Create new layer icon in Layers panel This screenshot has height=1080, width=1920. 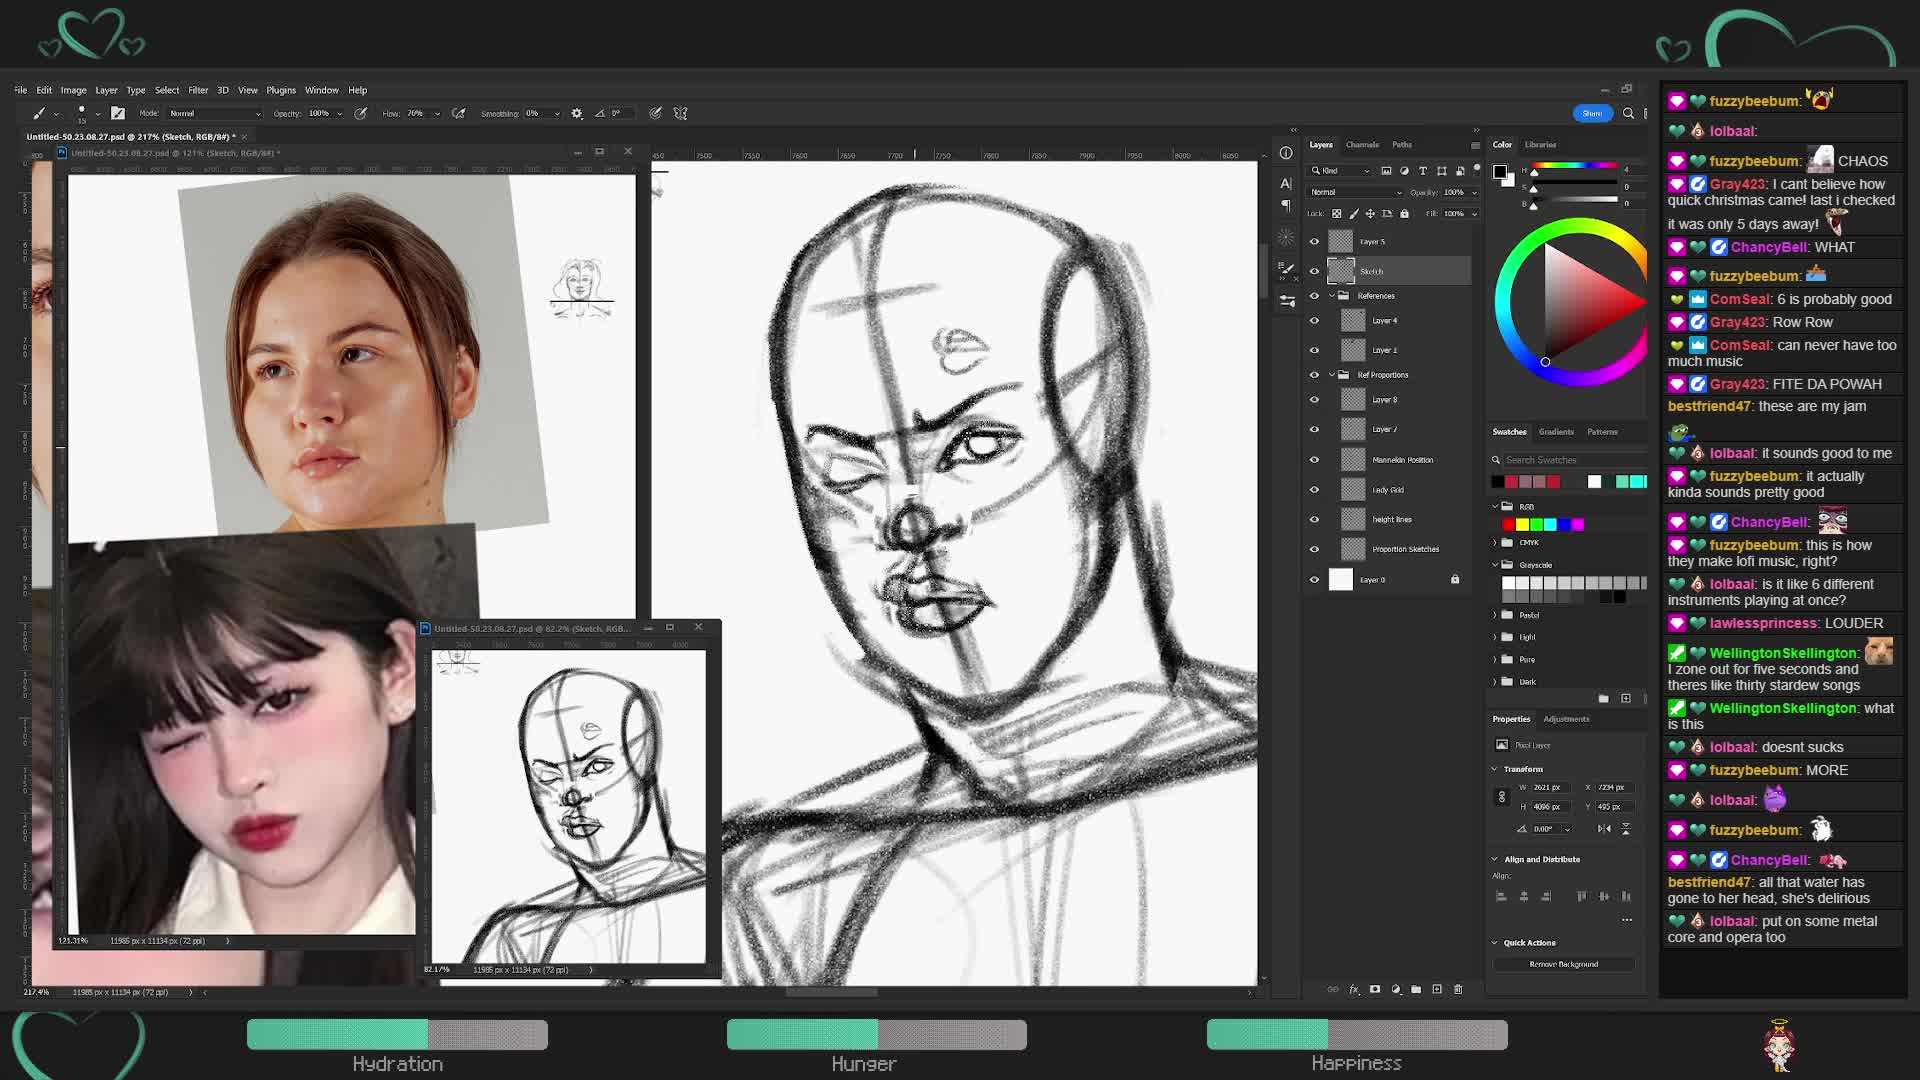1437,989
